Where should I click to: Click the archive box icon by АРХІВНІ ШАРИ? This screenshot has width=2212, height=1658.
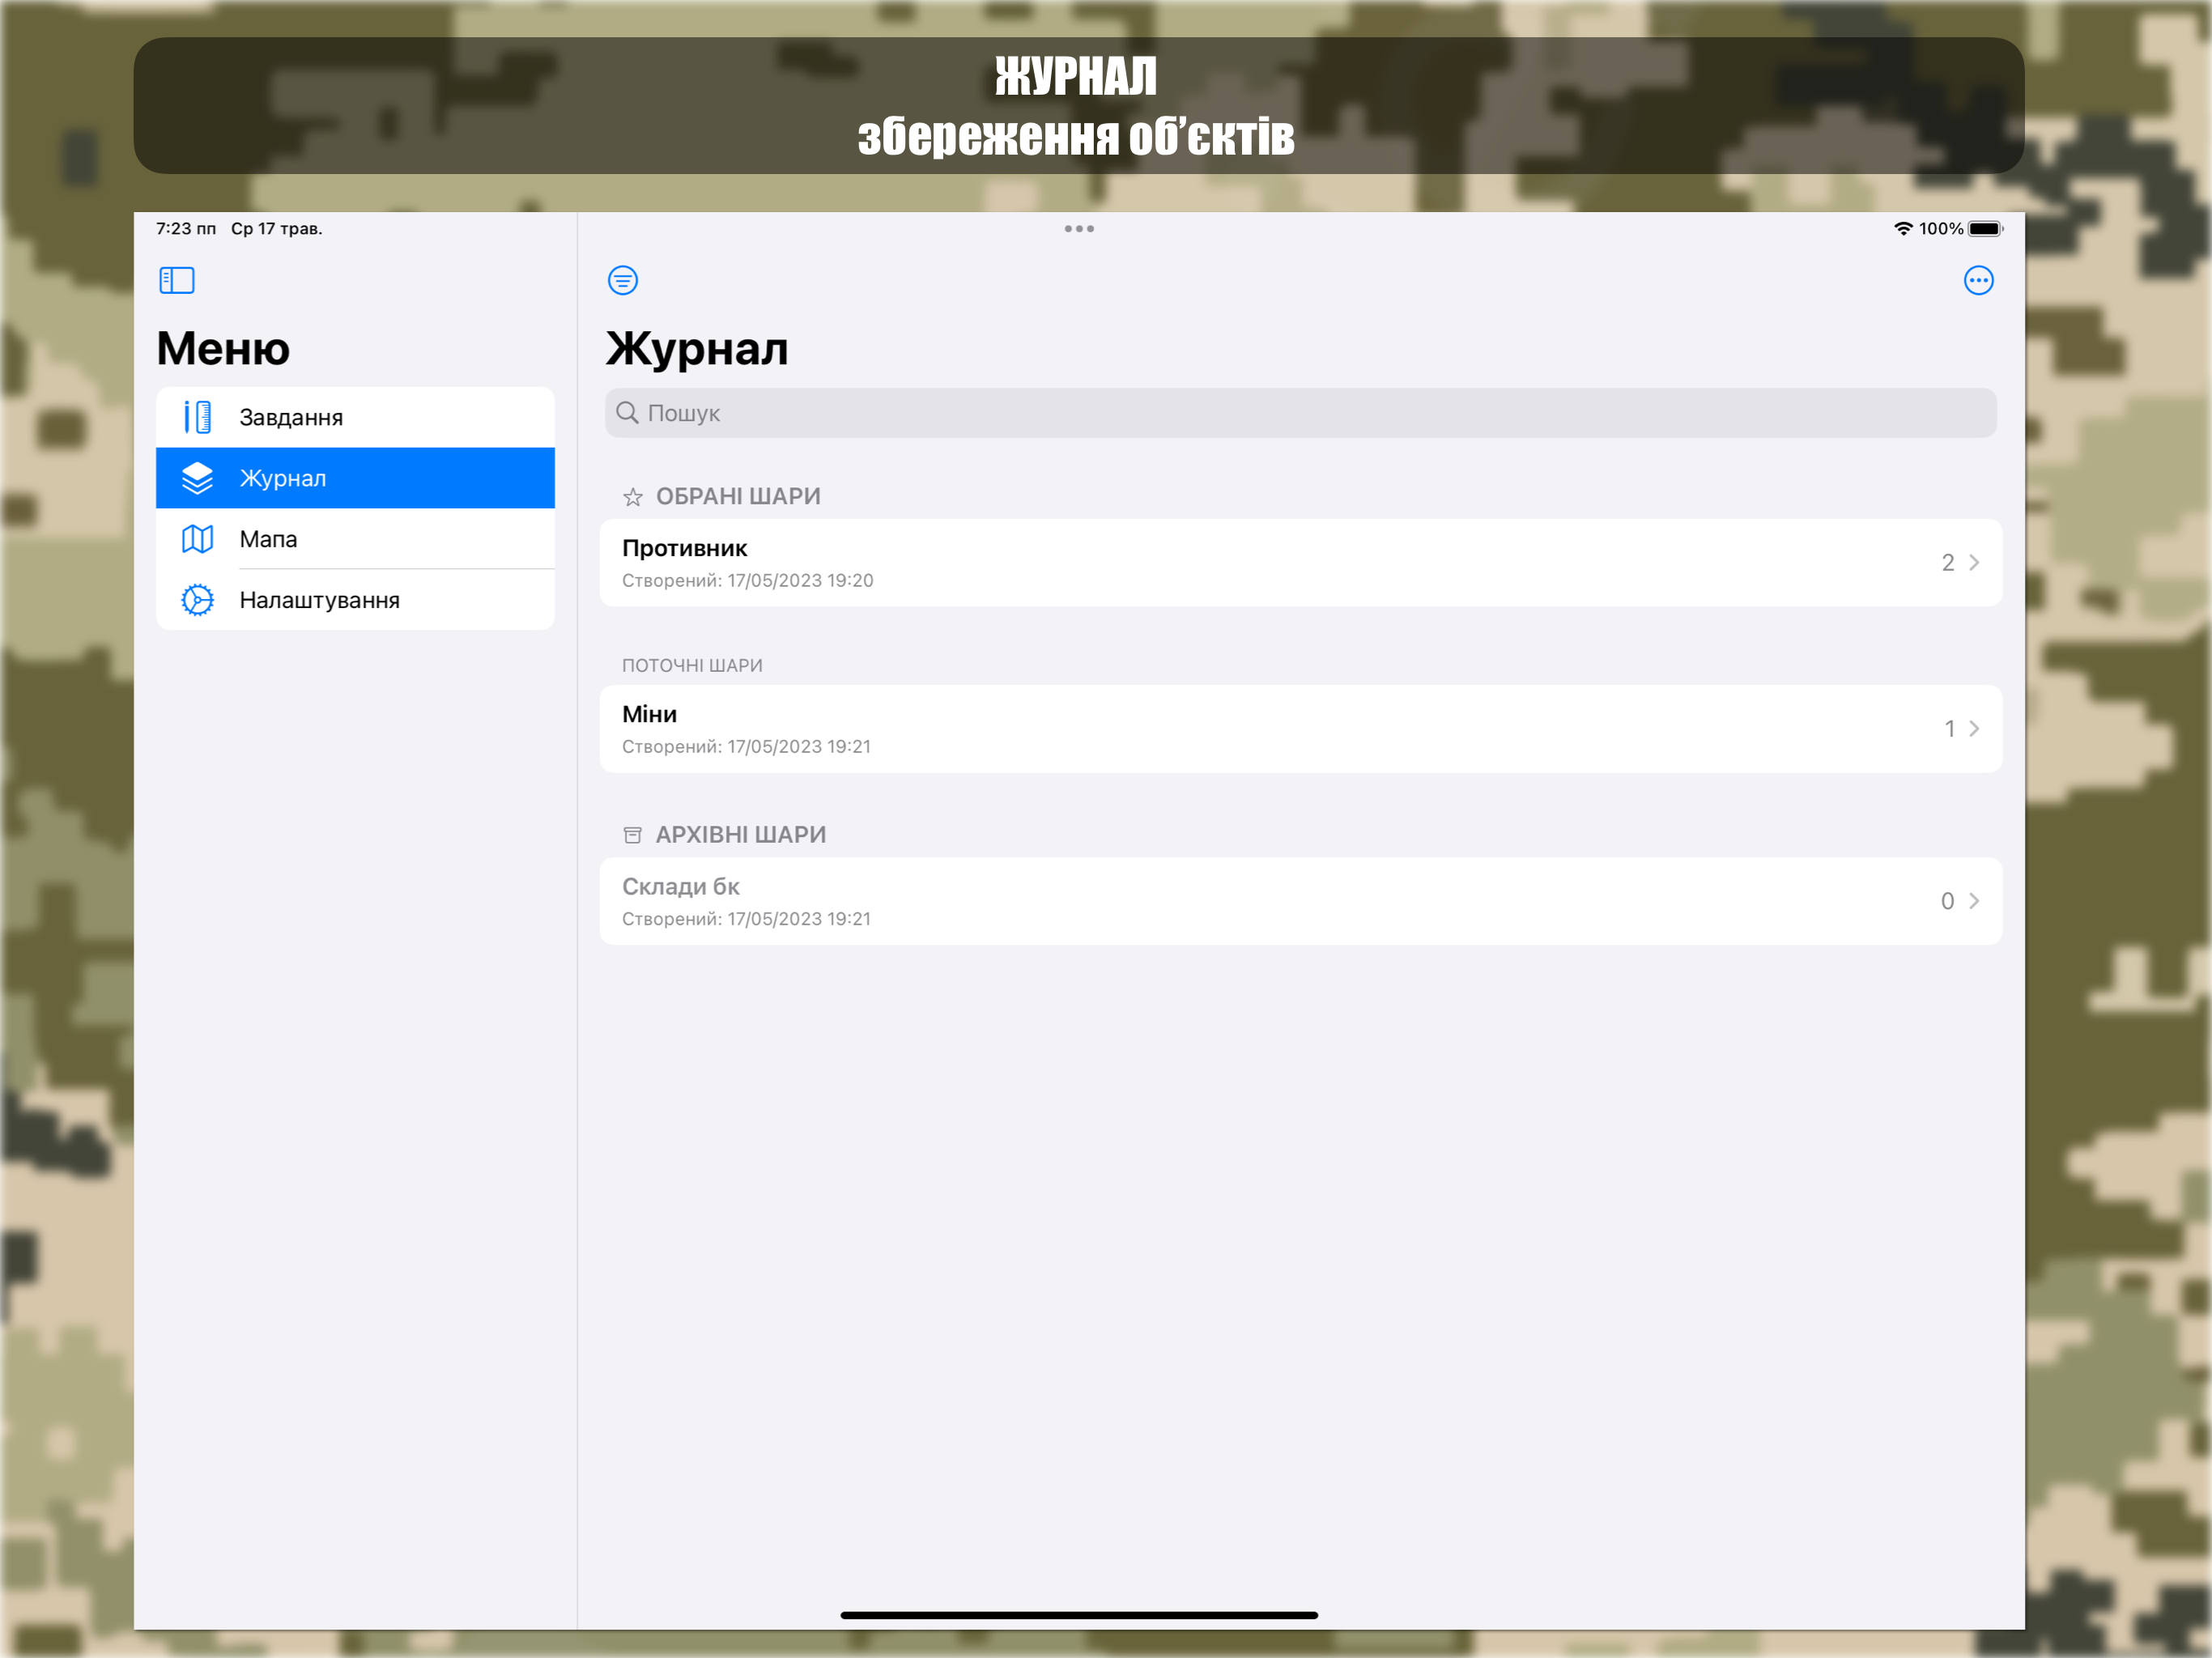[x=632, y=835]
